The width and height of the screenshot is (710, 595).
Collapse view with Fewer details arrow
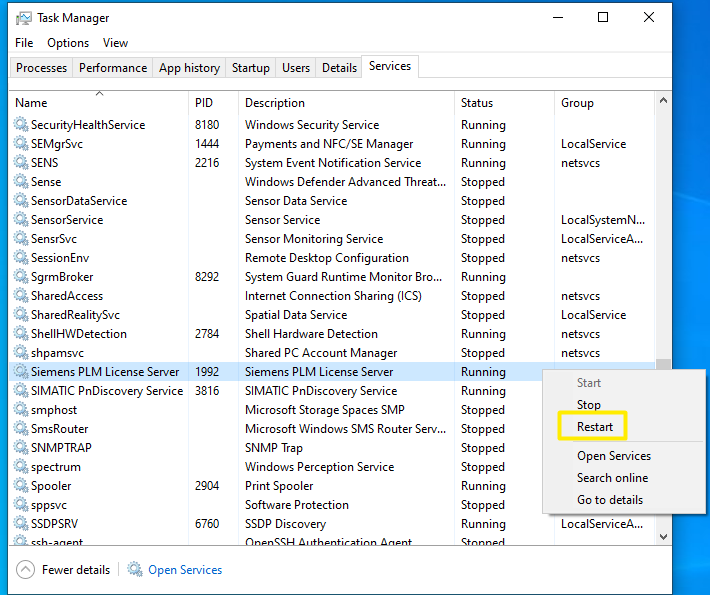25,570
